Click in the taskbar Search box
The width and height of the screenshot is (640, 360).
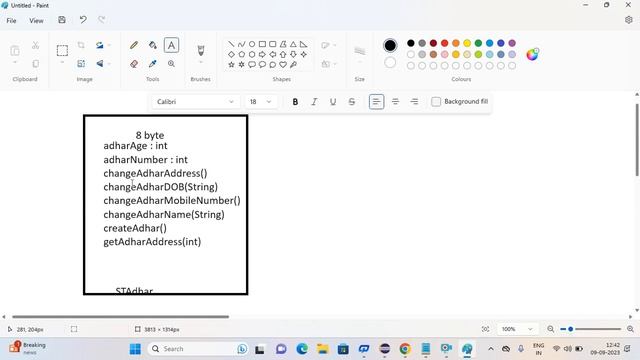[x=198, y=349]
